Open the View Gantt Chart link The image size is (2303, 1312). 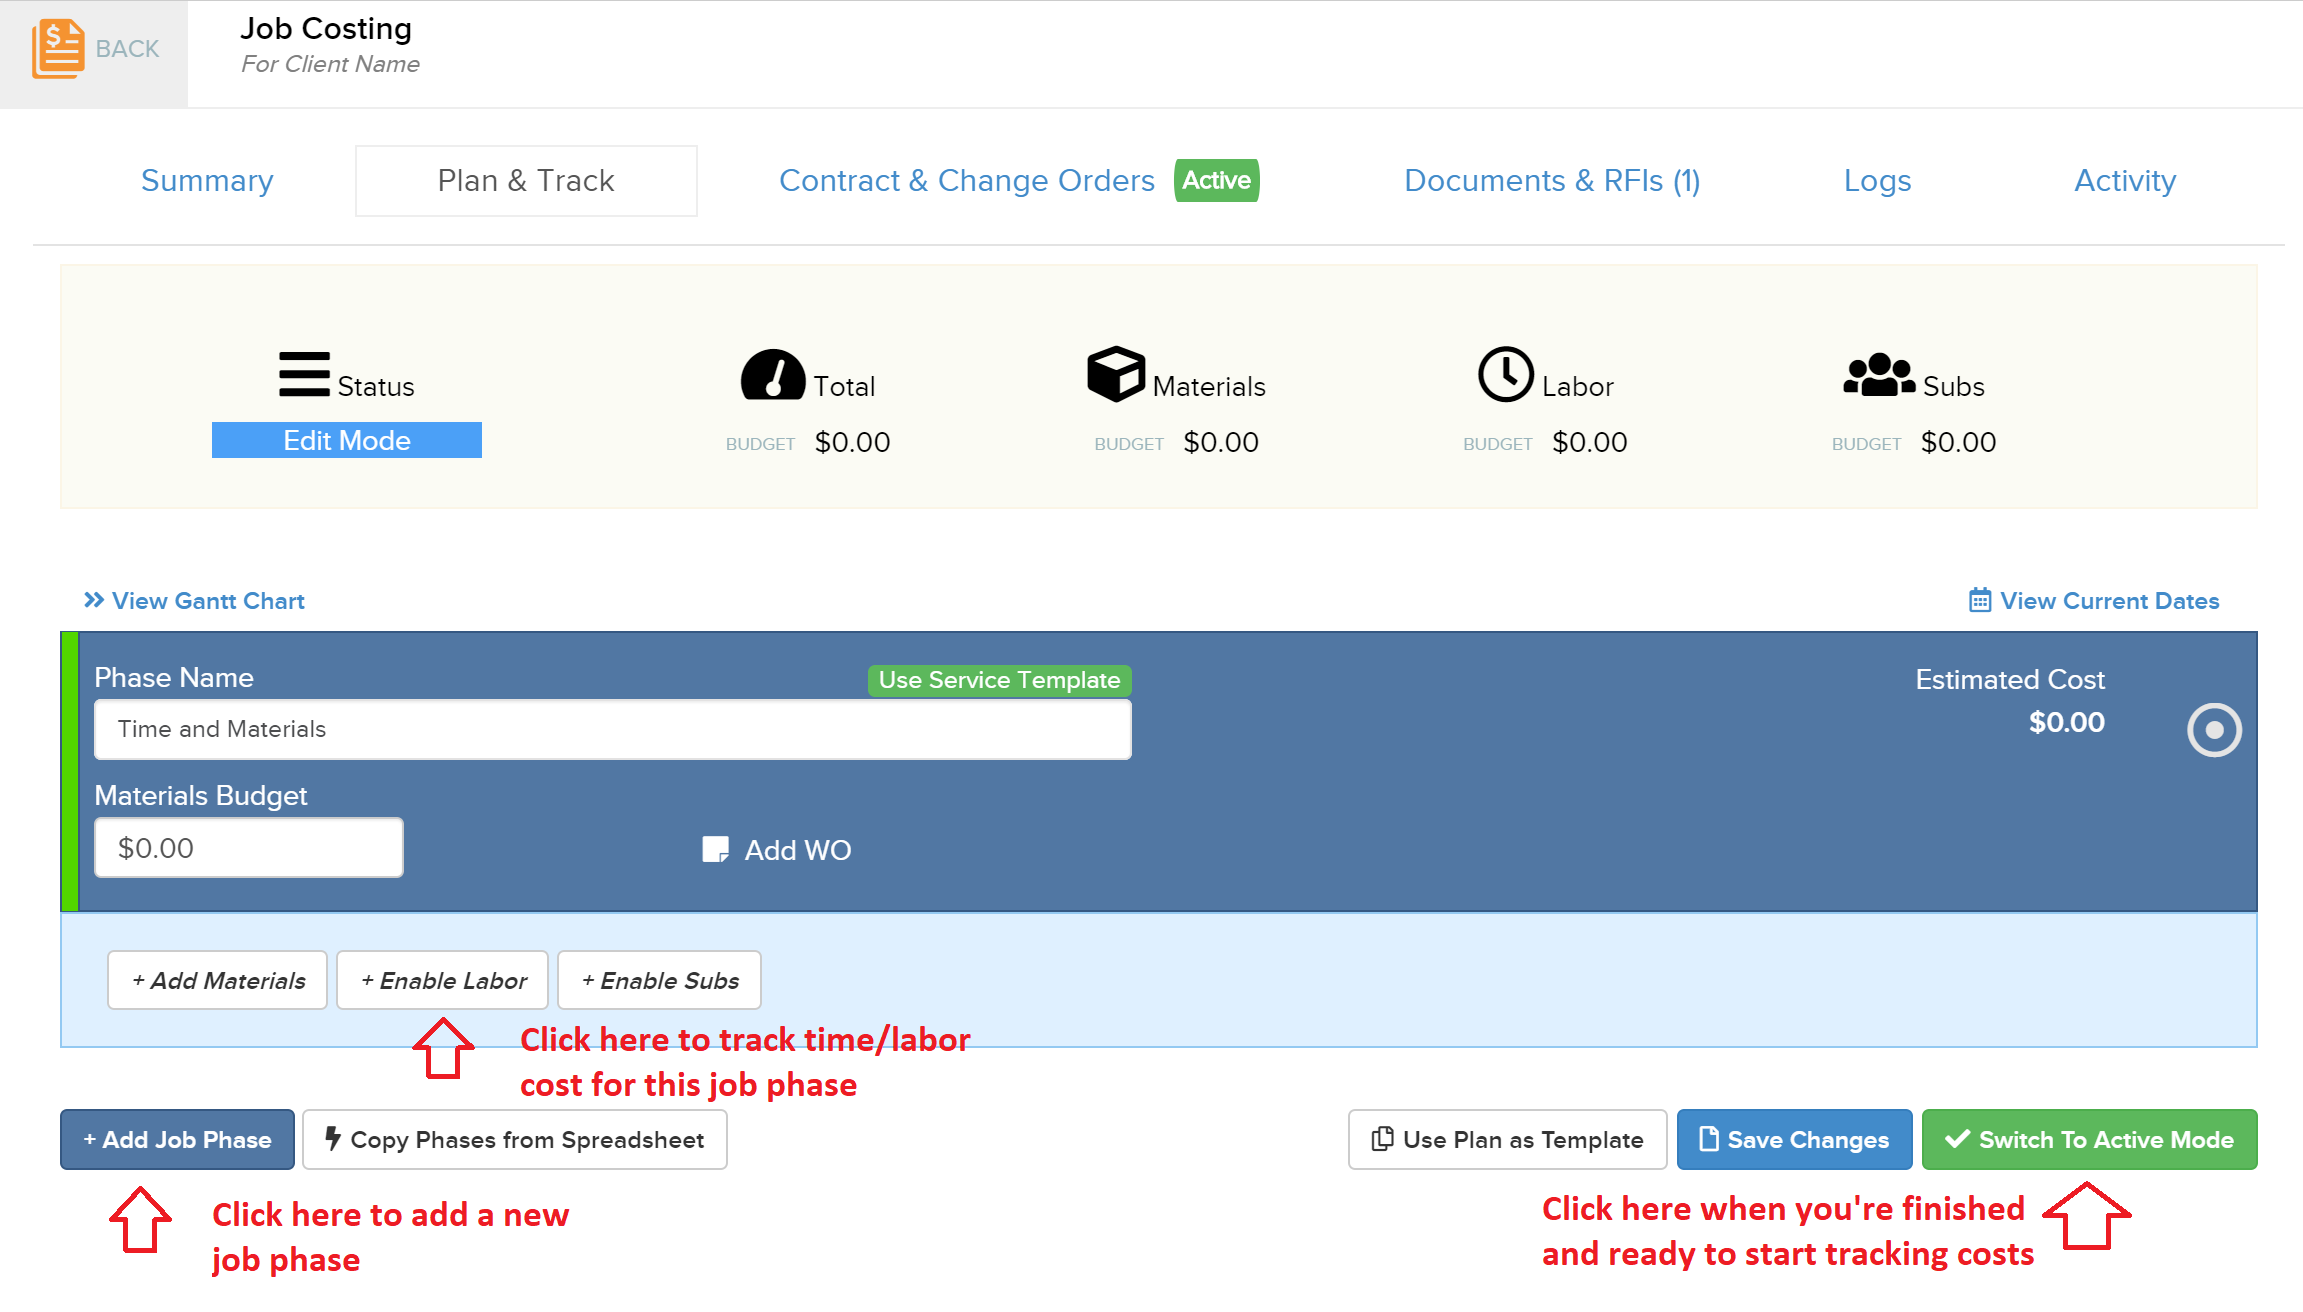208,601
